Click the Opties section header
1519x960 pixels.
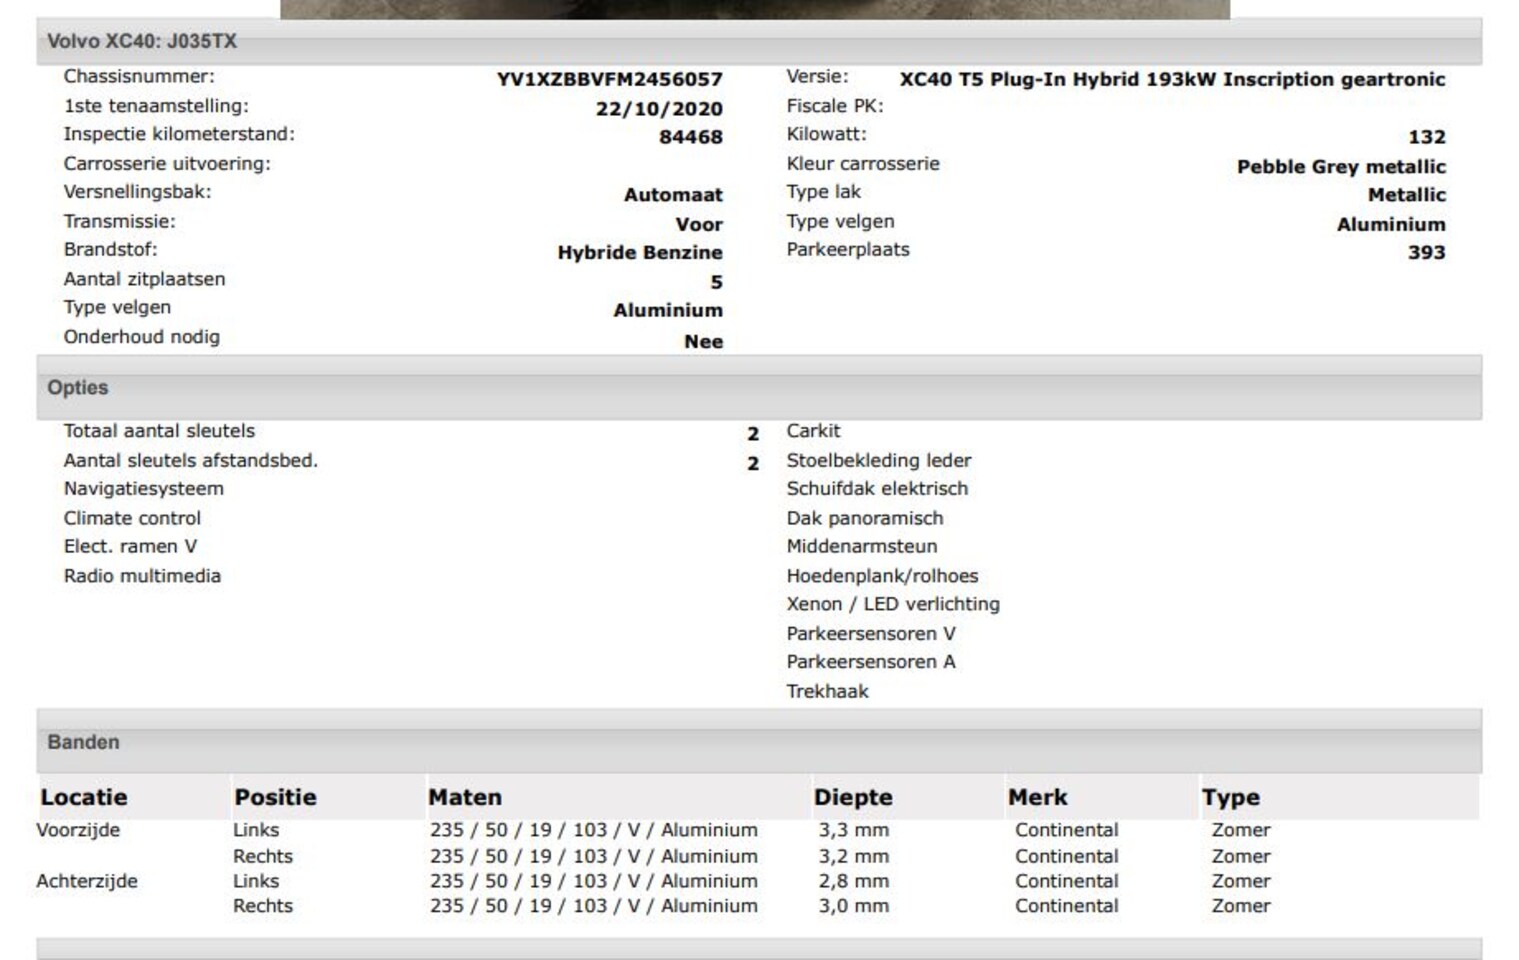[78, 388]
